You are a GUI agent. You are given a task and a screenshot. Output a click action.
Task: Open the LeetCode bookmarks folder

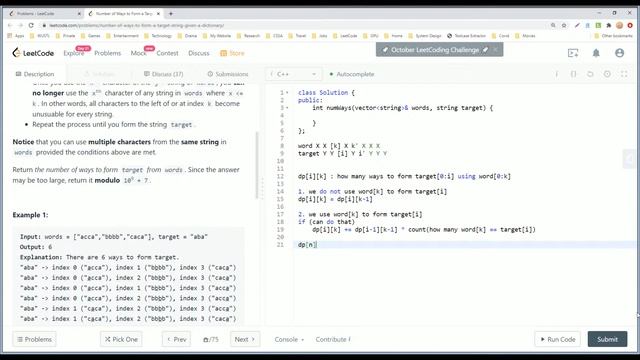[345, 36]
